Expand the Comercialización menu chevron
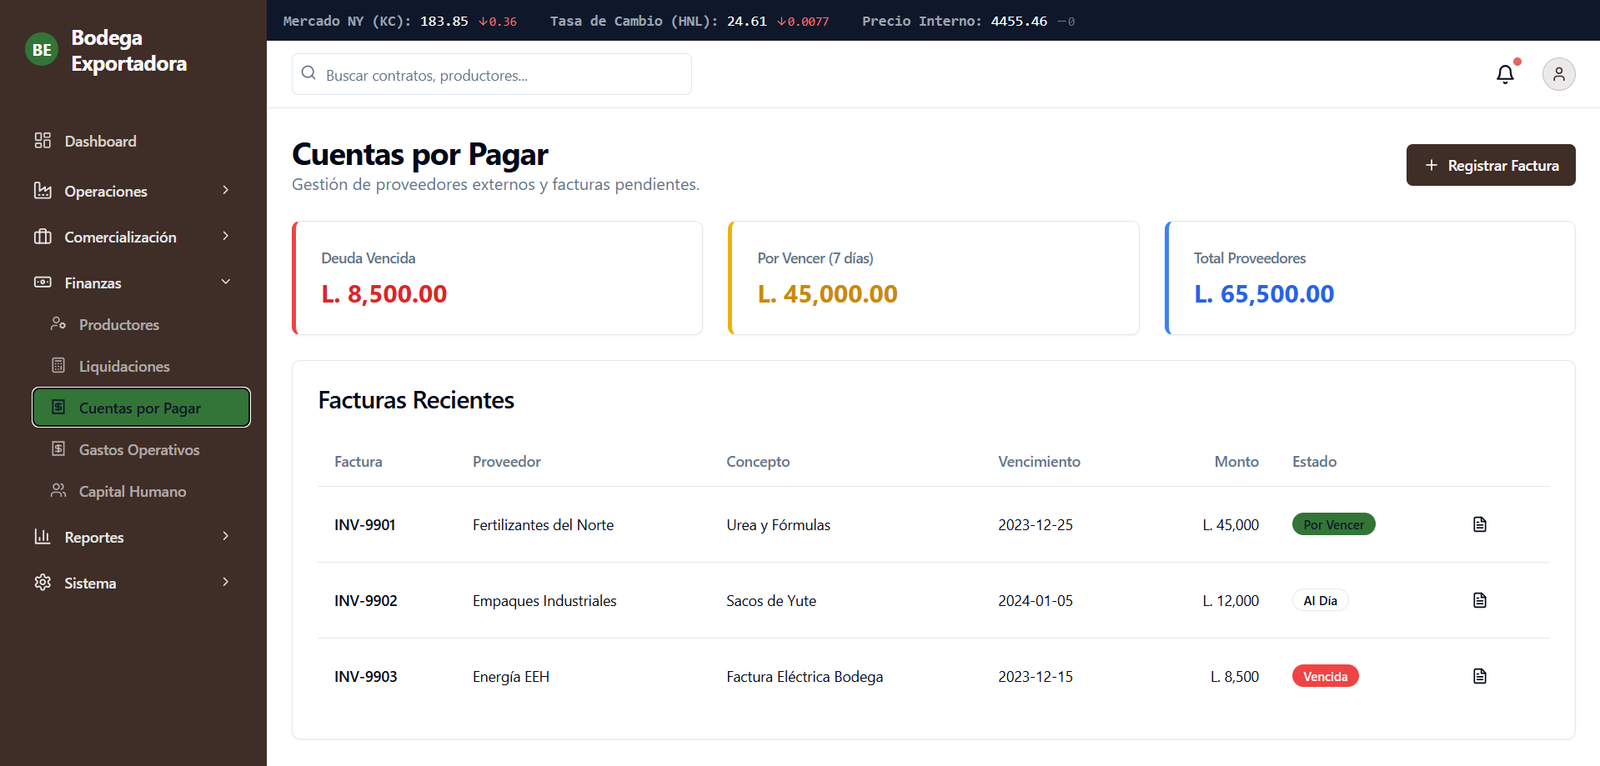 pyautogui.click(x=225, y=236)
